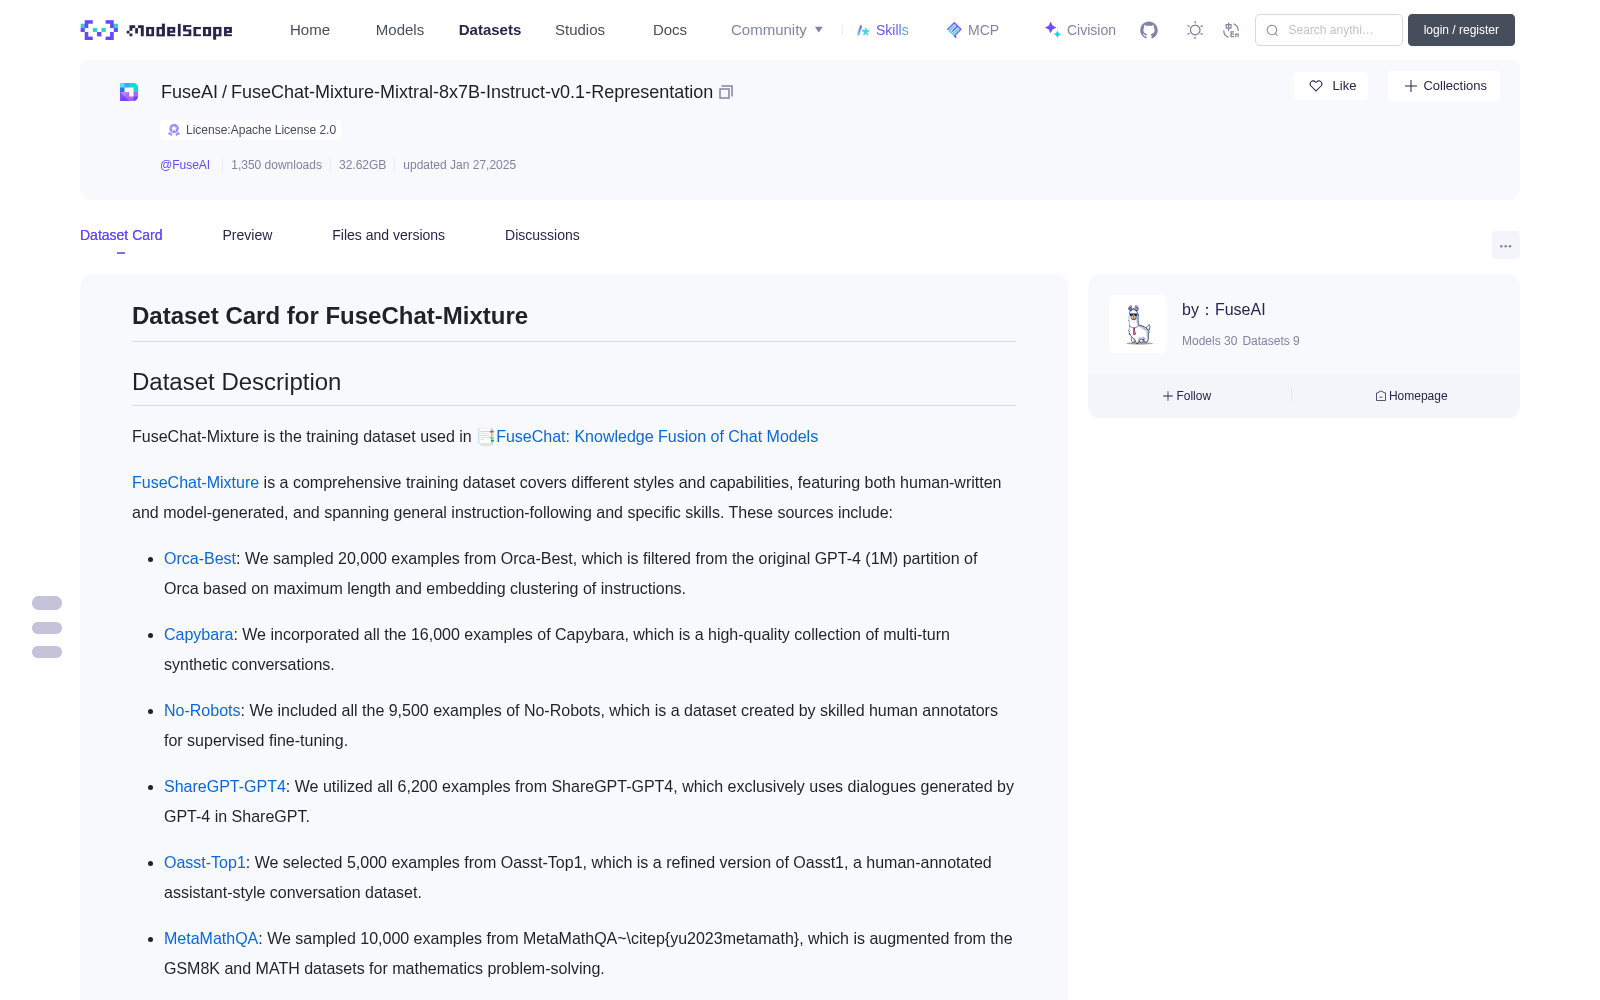Open the Discussions tab
The height and width of the screenshot is (1000, 1600).
542,235
